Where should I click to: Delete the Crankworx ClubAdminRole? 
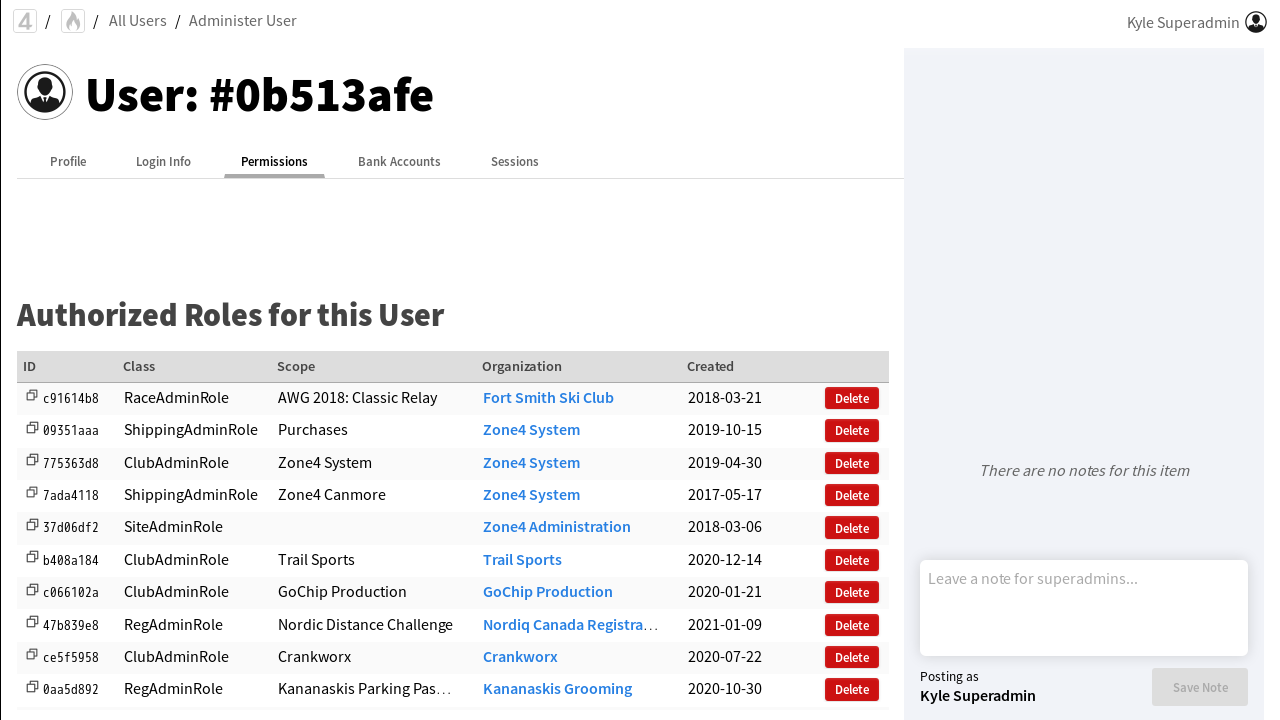click(x=851, y=658)
